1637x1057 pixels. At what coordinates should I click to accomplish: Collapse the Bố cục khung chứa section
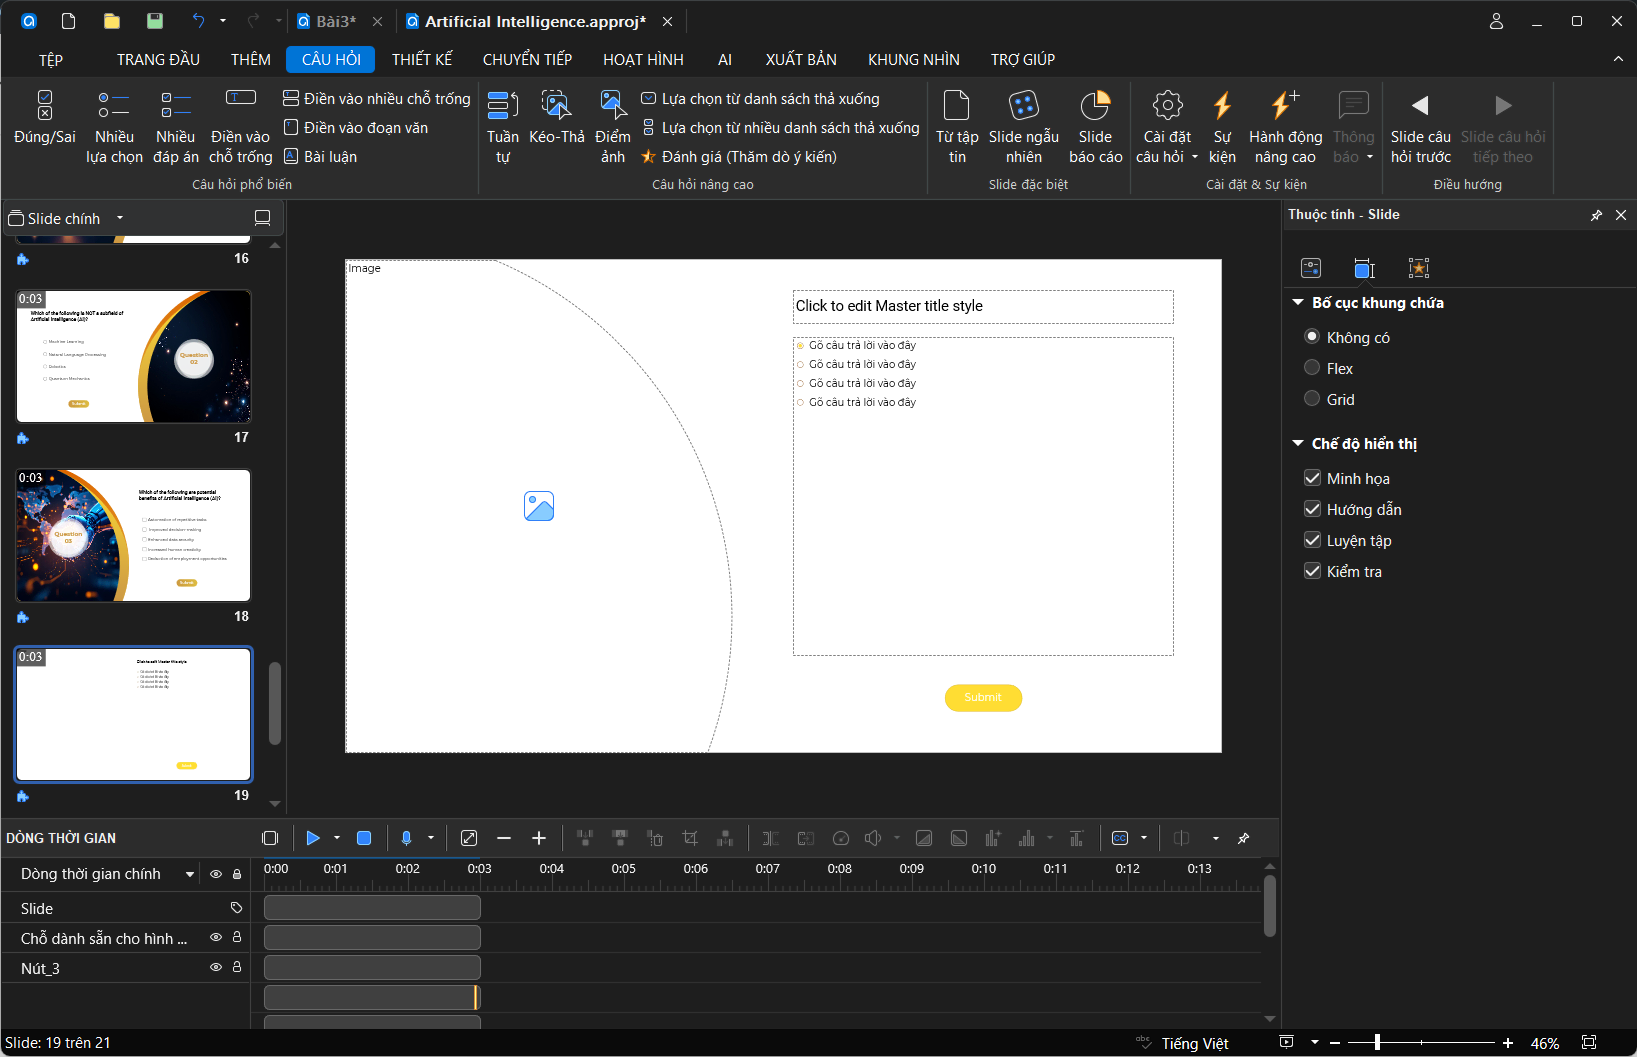(x=1298, y=302)
